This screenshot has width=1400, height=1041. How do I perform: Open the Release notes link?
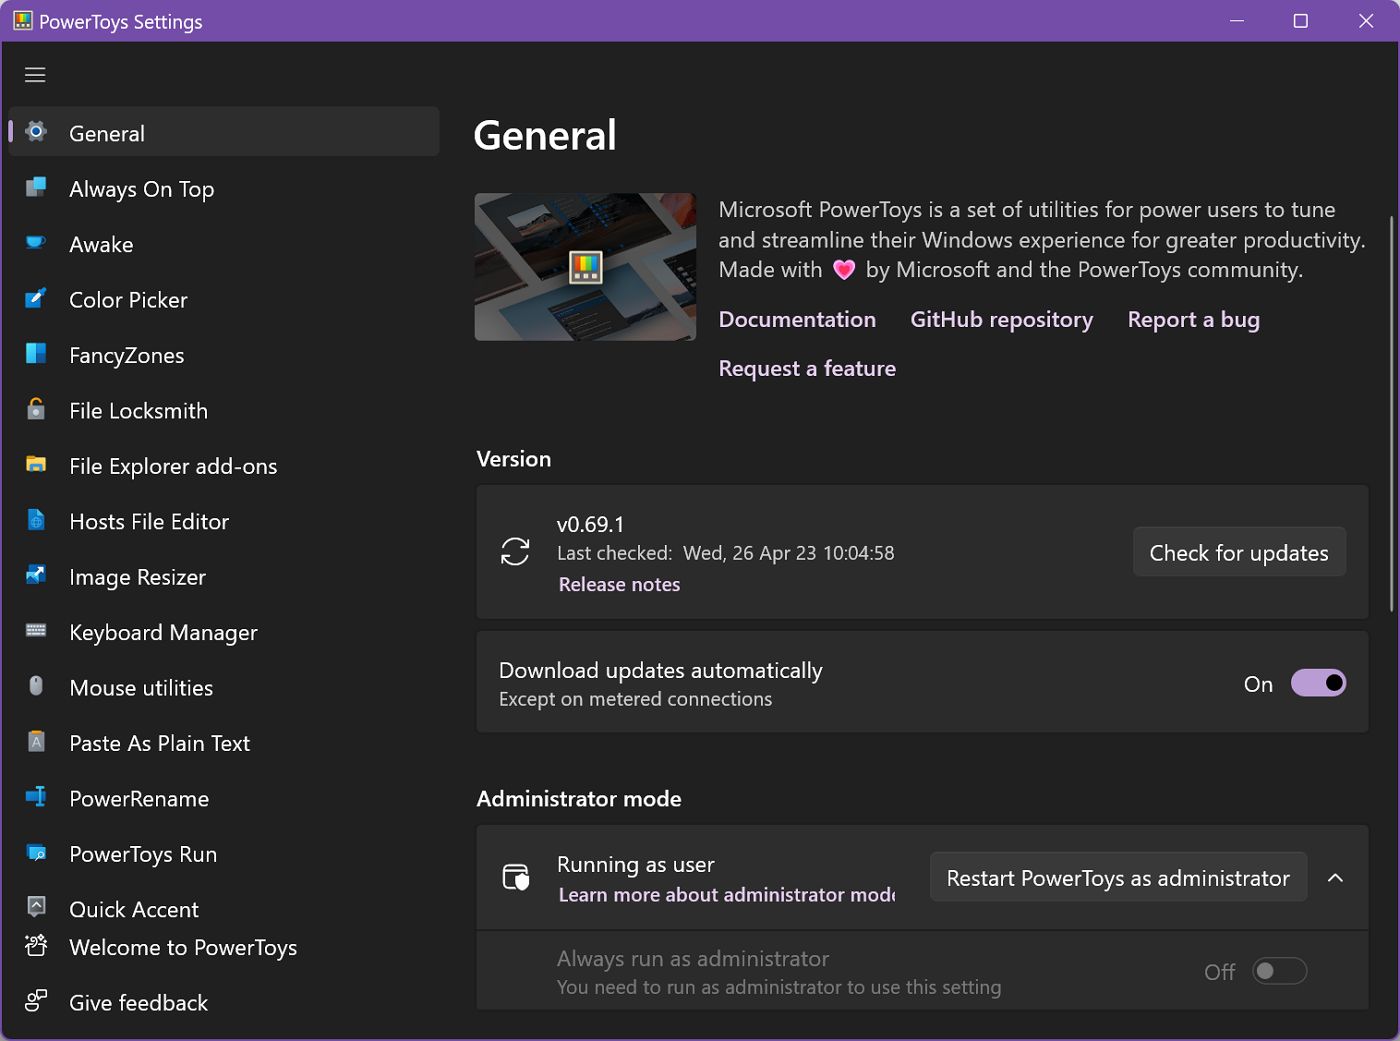[x=619, y=584]
